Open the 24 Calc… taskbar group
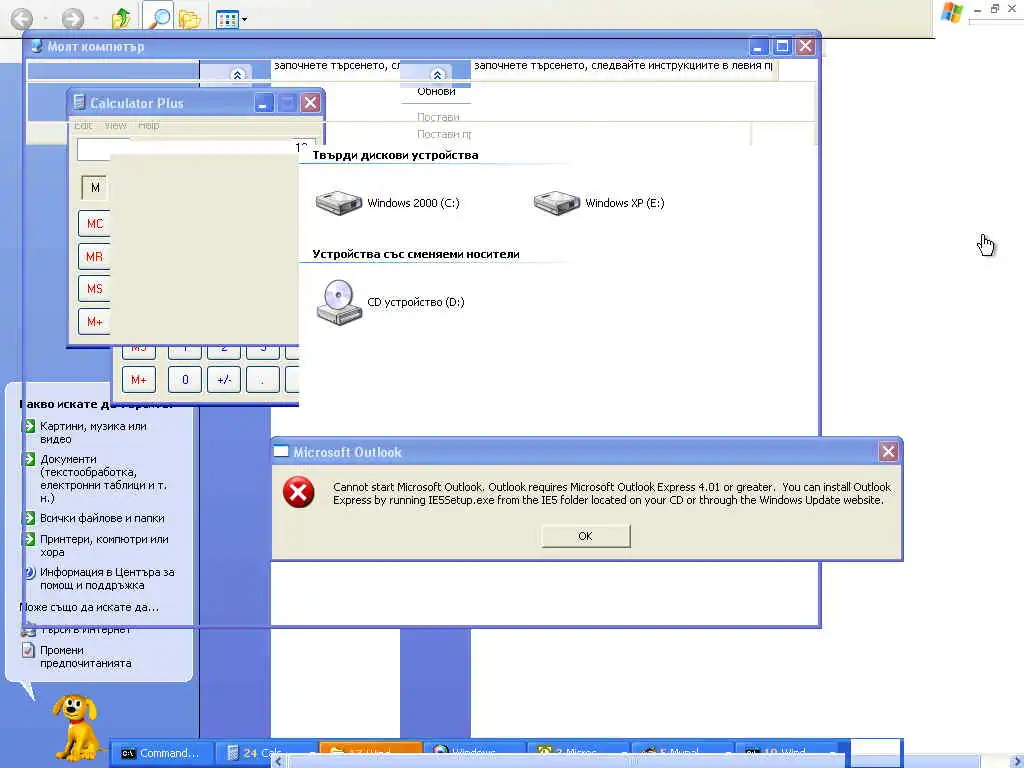 click(x=266, y=753)
